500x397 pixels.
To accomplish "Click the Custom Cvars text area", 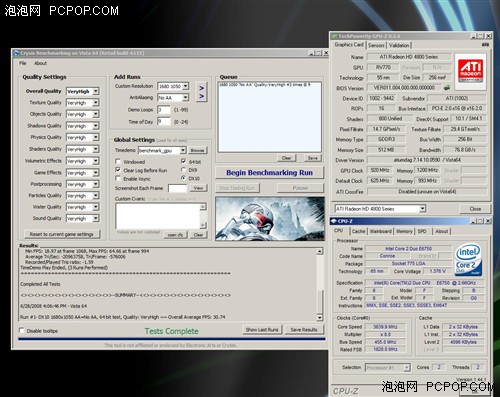I will [x=158, y=215].
